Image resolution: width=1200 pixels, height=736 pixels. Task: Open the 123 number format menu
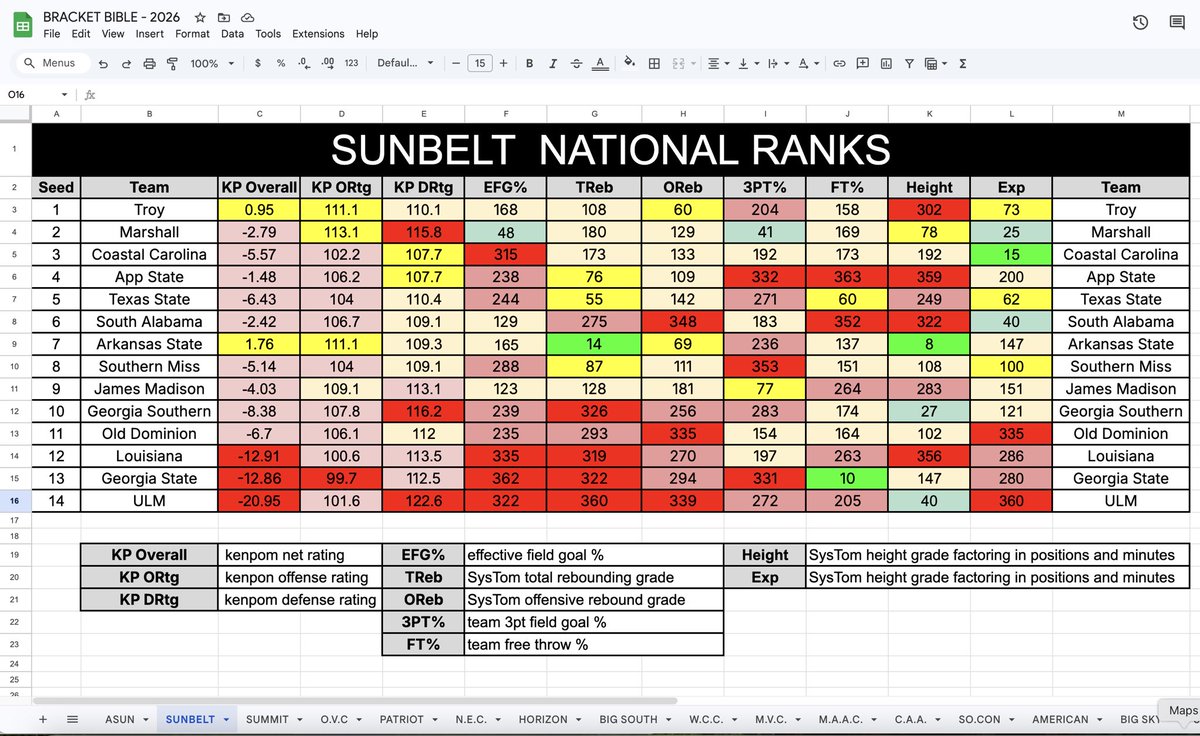click(x=351, y=63)
